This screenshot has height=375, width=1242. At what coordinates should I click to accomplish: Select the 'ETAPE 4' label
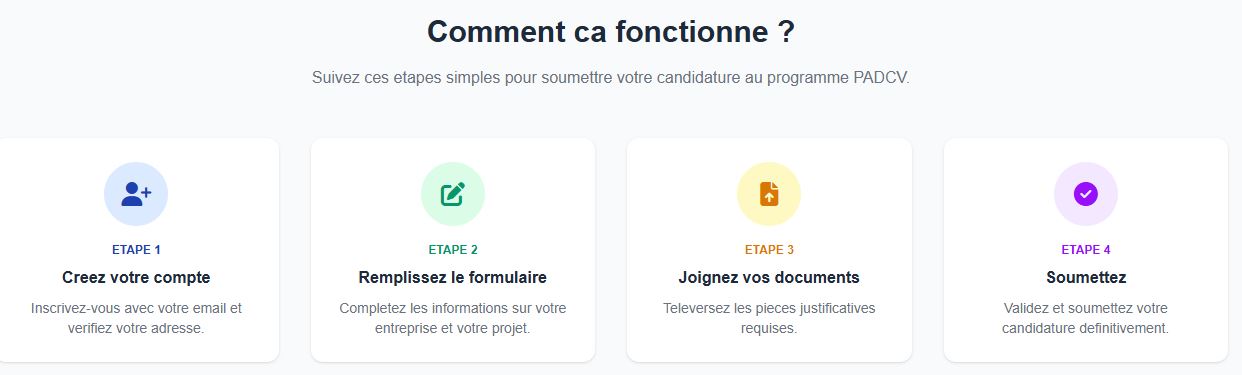coord(1086,250)
